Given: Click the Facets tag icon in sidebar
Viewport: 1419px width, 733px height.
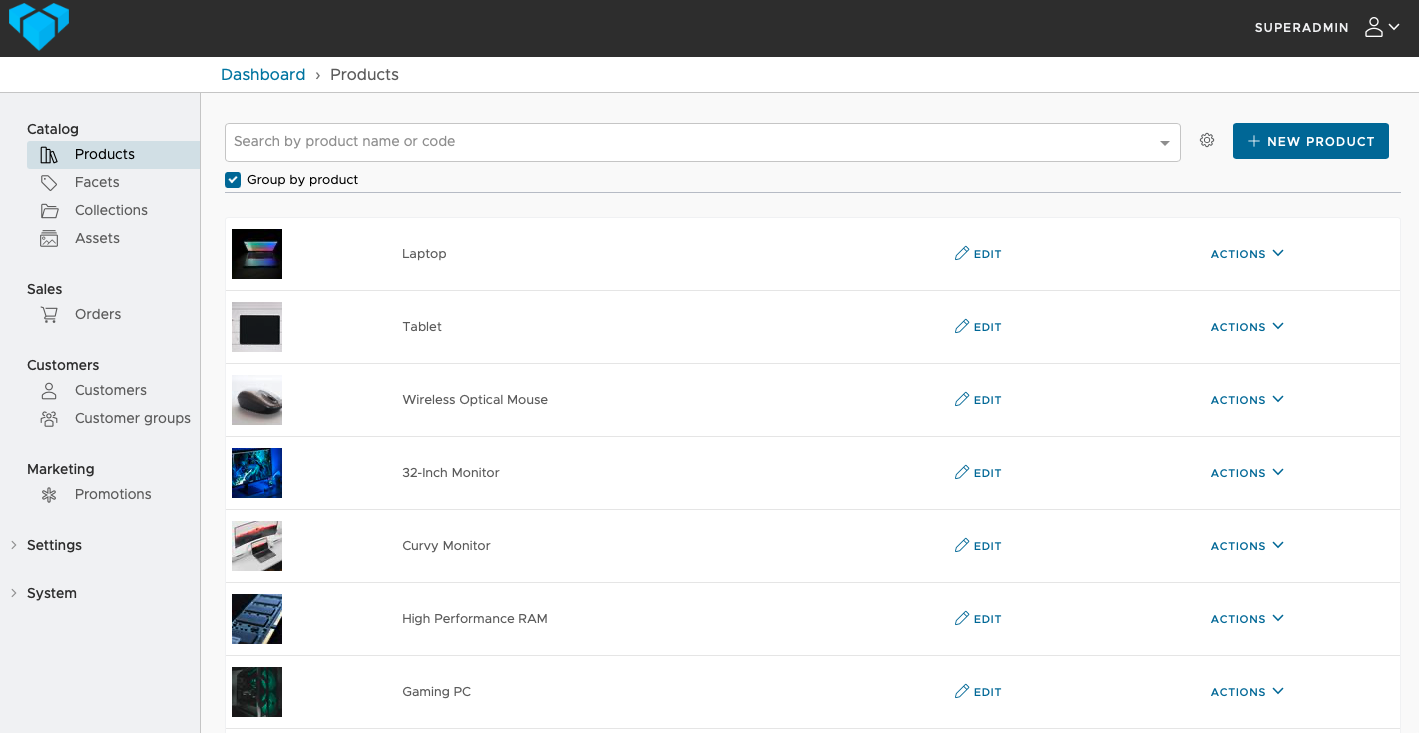Looking at the screenshot, I should click(x=49, y=182).
